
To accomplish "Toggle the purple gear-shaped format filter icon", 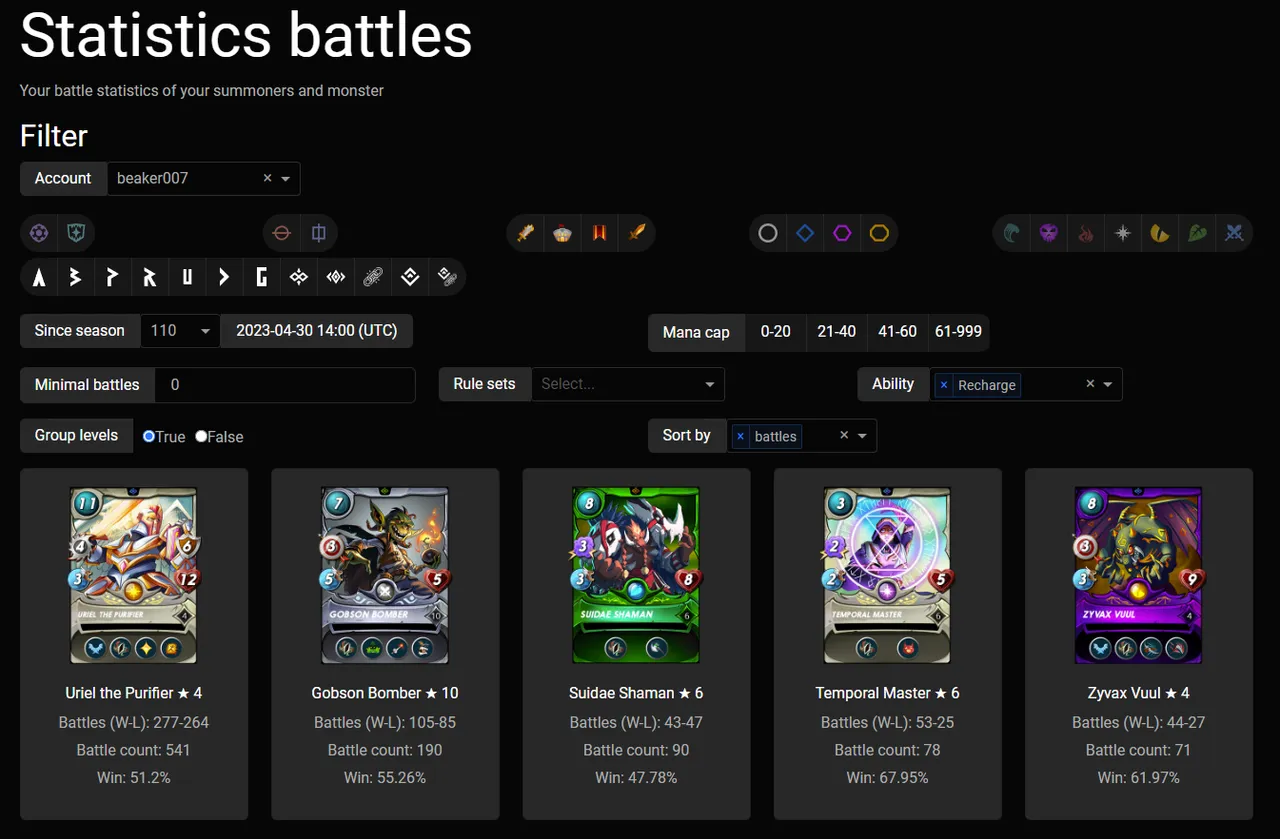I will [x=39, y=234].
